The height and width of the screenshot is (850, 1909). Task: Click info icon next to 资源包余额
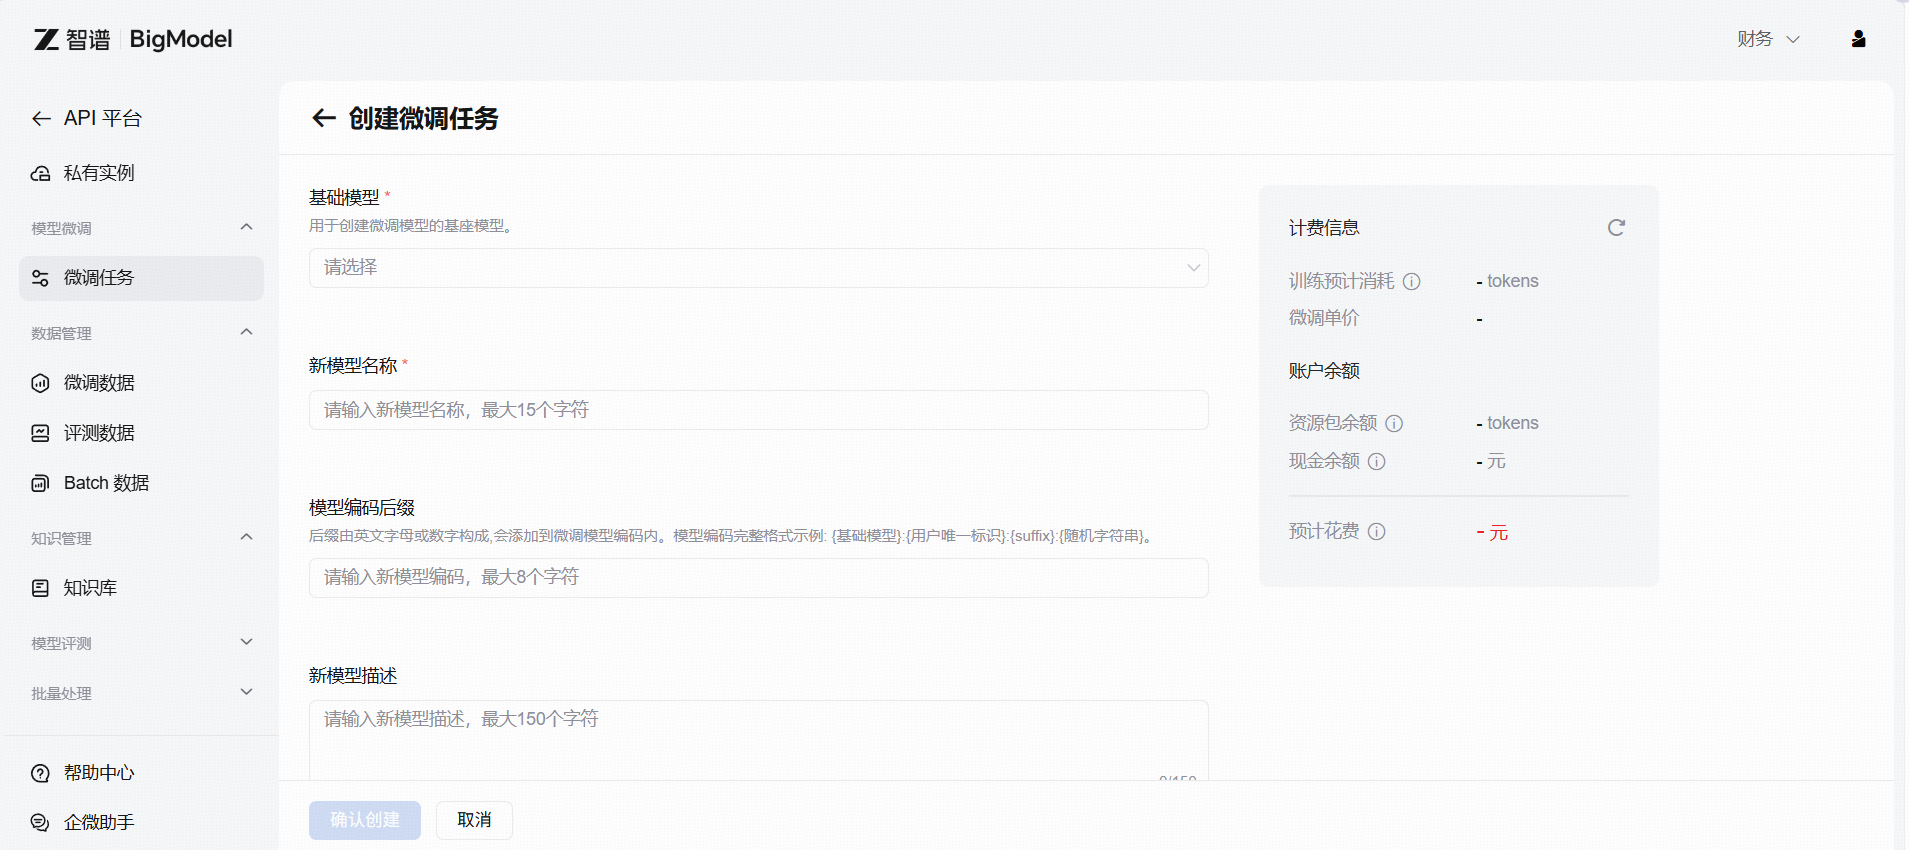[x=1394, y=424]
